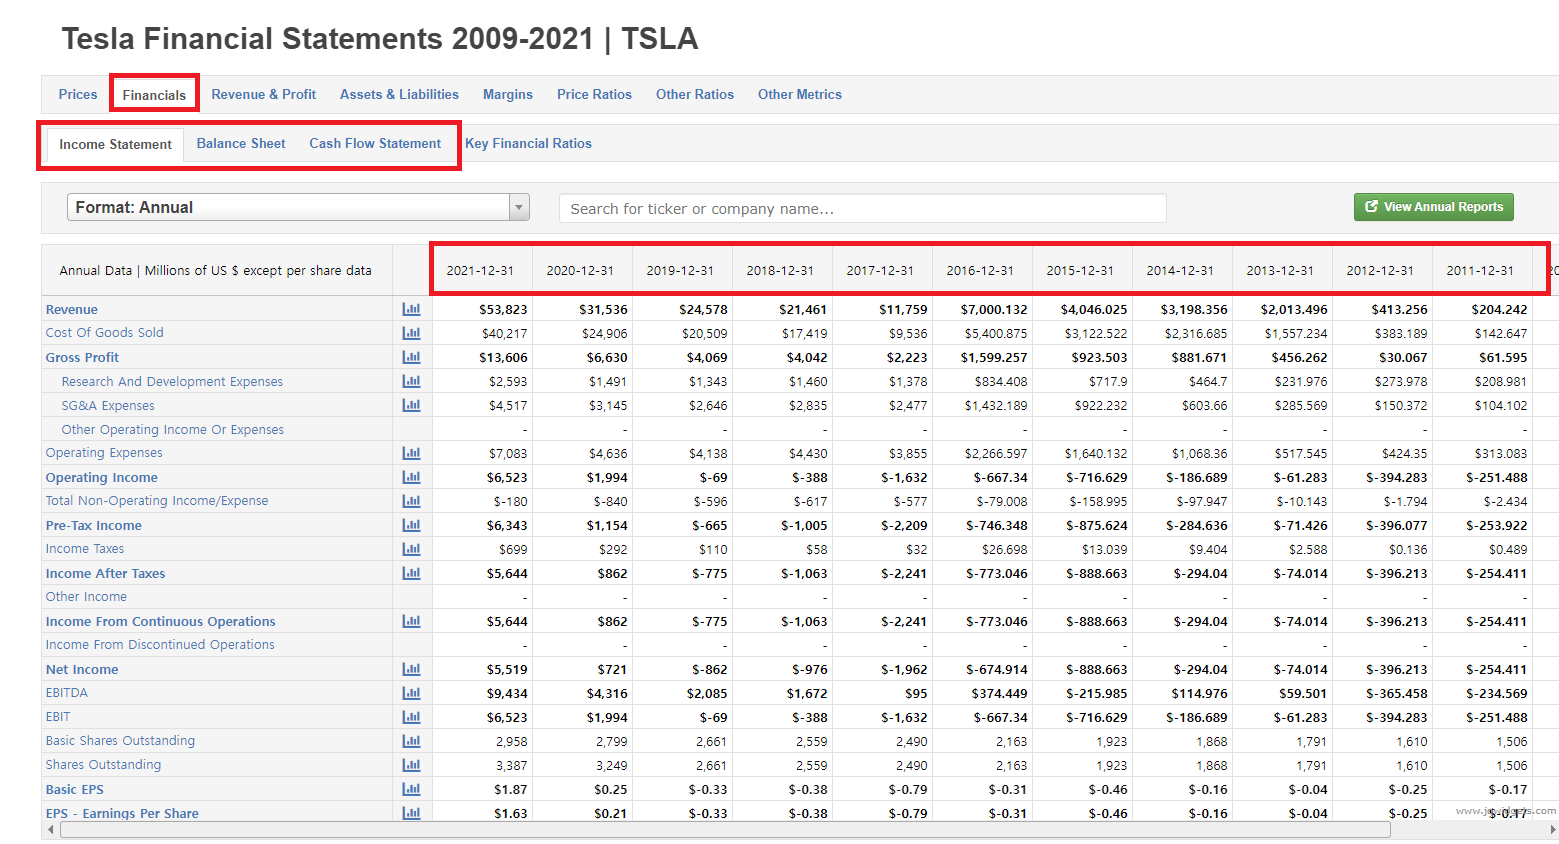Screen dimensions: 1559x844
Task: Open the EBITDA link
Action: (67, 693)
